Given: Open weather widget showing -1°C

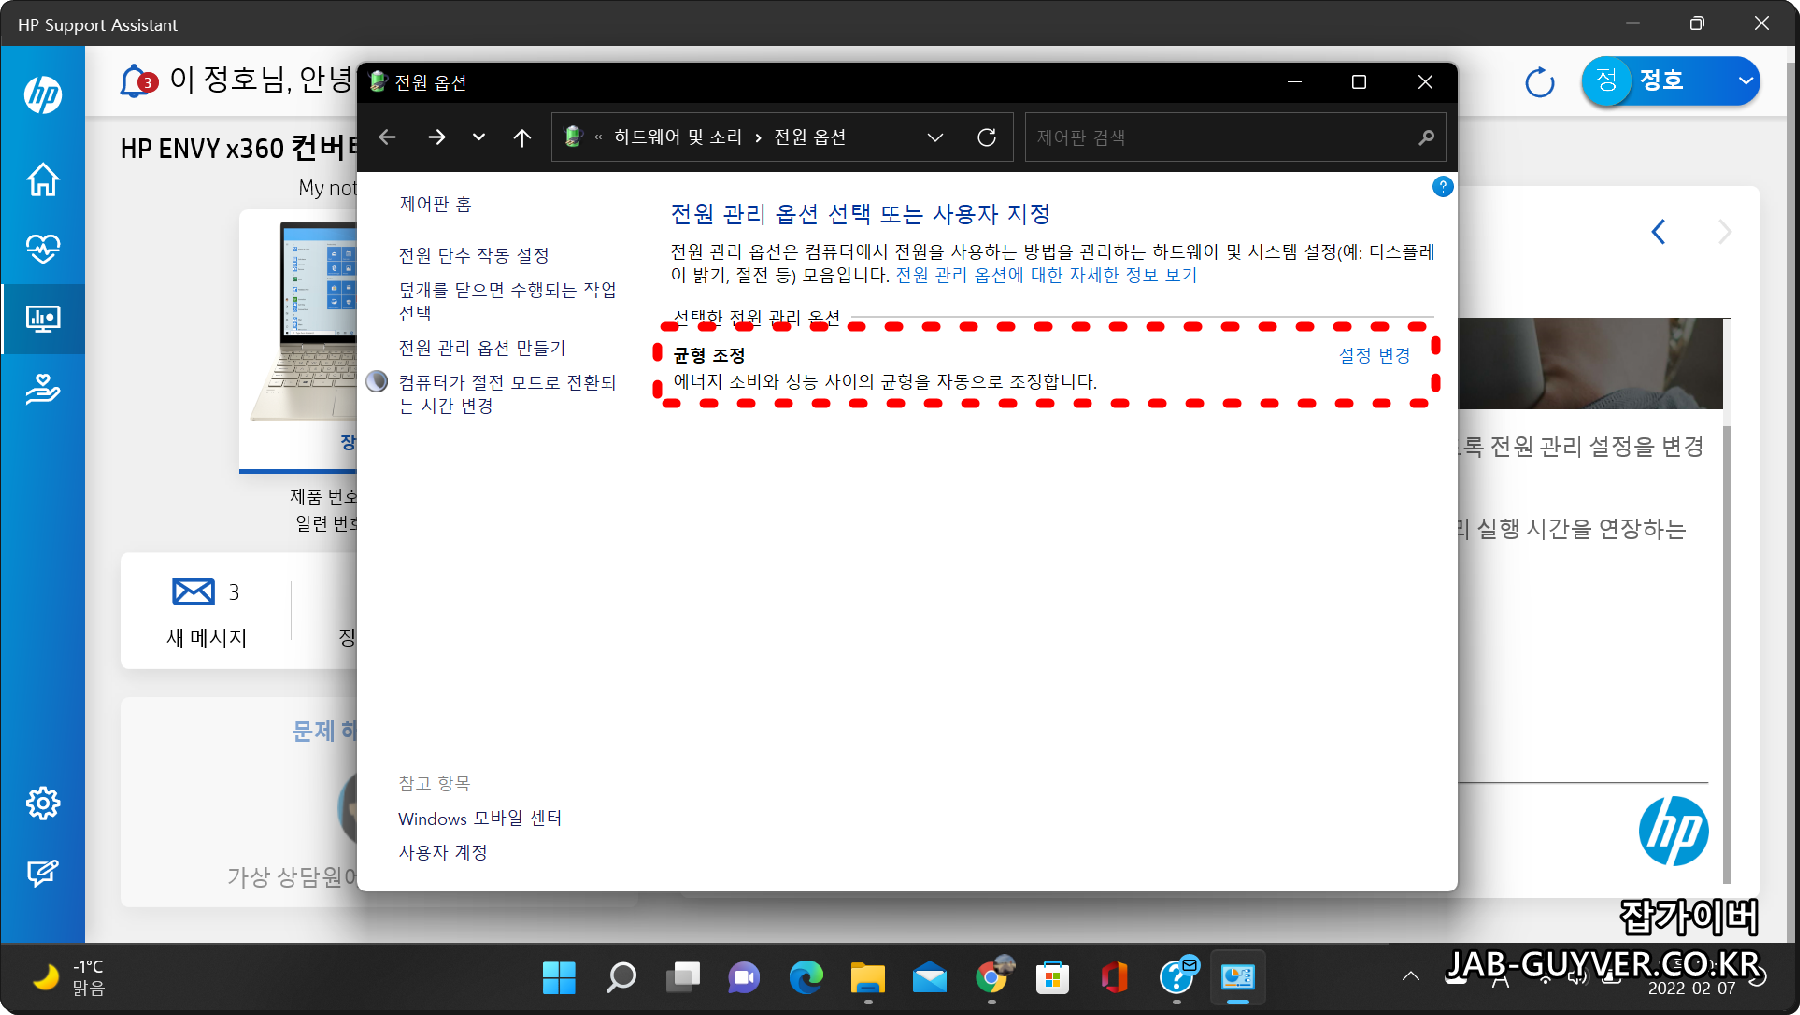Looking at the screenshot, I should click(69, 977).
